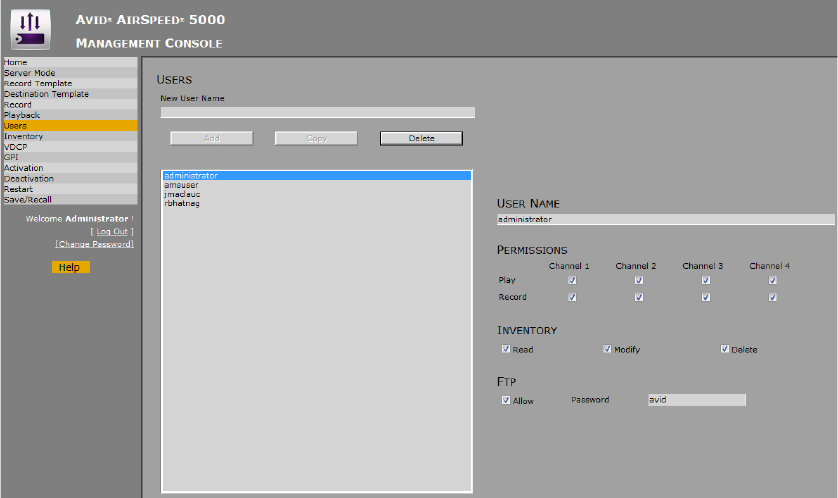Open Help with the orange button
The width and height of the screenshot is (838, 498).
[x=71, y=267]
